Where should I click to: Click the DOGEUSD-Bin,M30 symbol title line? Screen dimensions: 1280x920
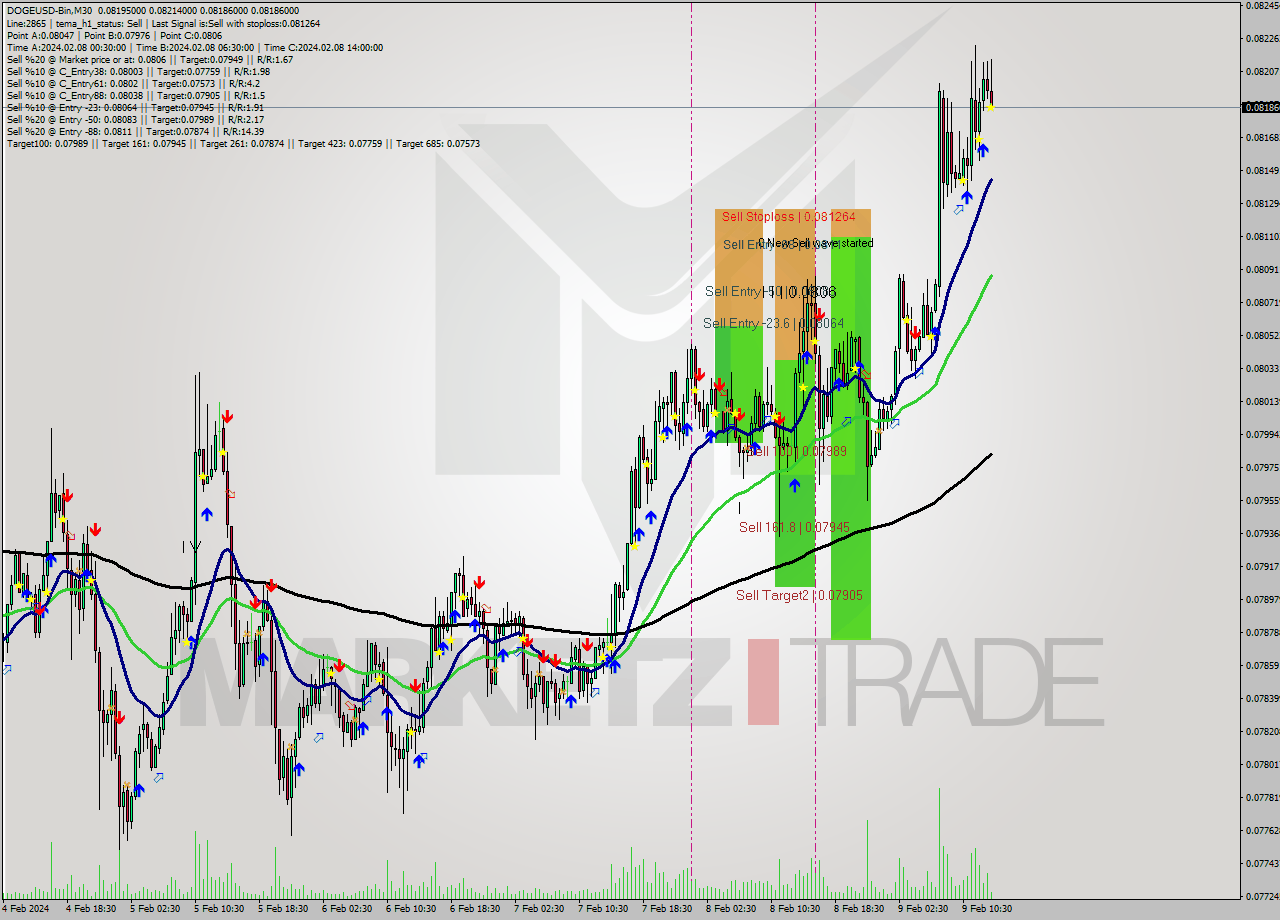[152, 10]
